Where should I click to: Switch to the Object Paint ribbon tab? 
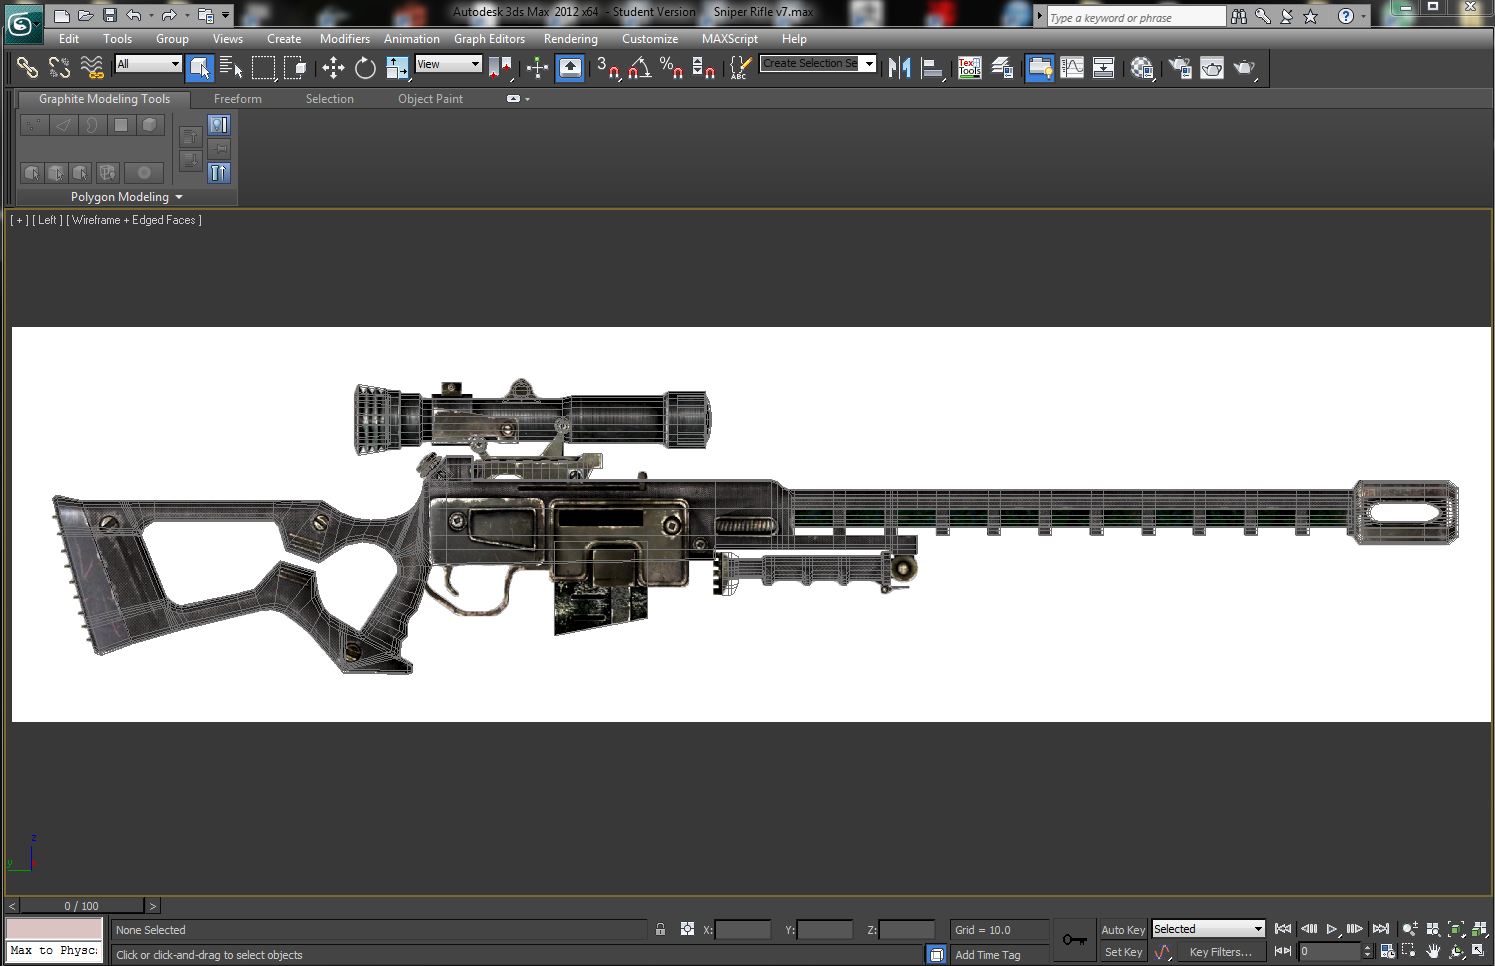coord(430,98)
